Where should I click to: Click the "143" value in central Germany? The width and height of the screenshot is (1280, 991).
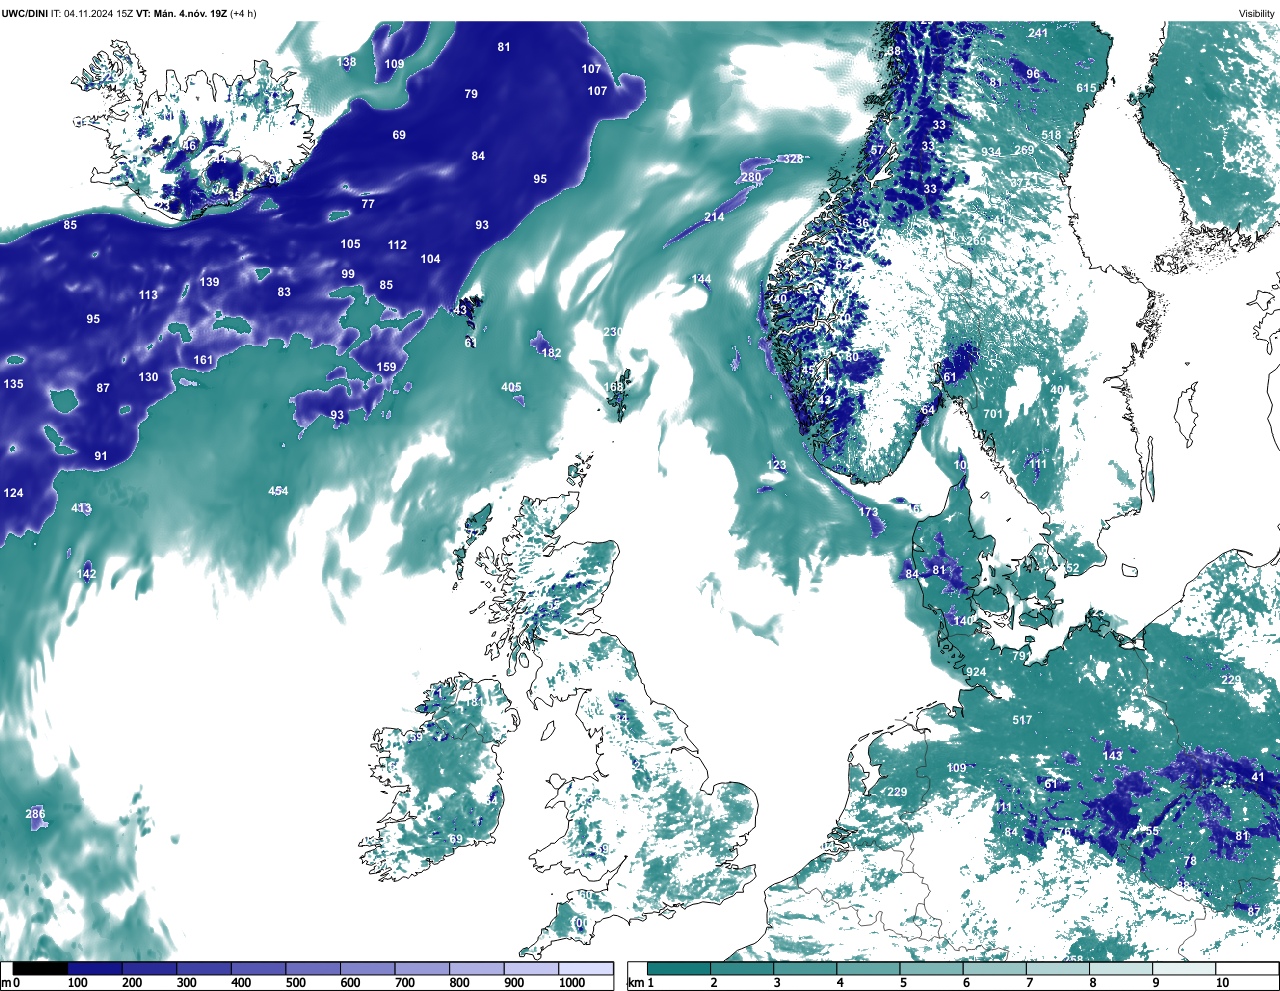(x=1113, y=755)
